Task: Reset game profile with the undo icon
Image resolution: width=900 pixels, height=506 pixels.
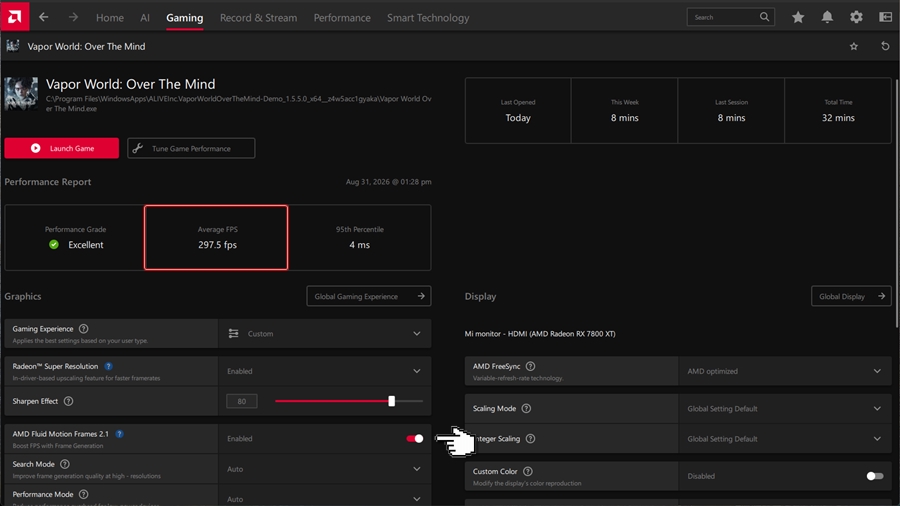Action: click(x=885, y=46)
